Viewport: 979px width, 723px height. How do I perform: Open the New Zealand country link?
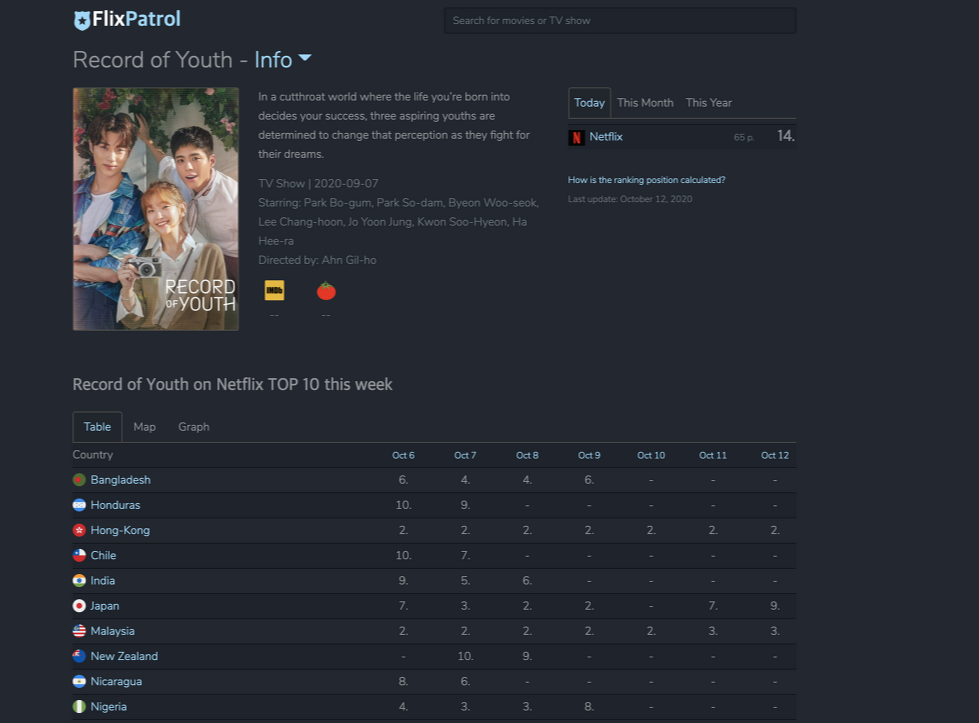[124, 656]
